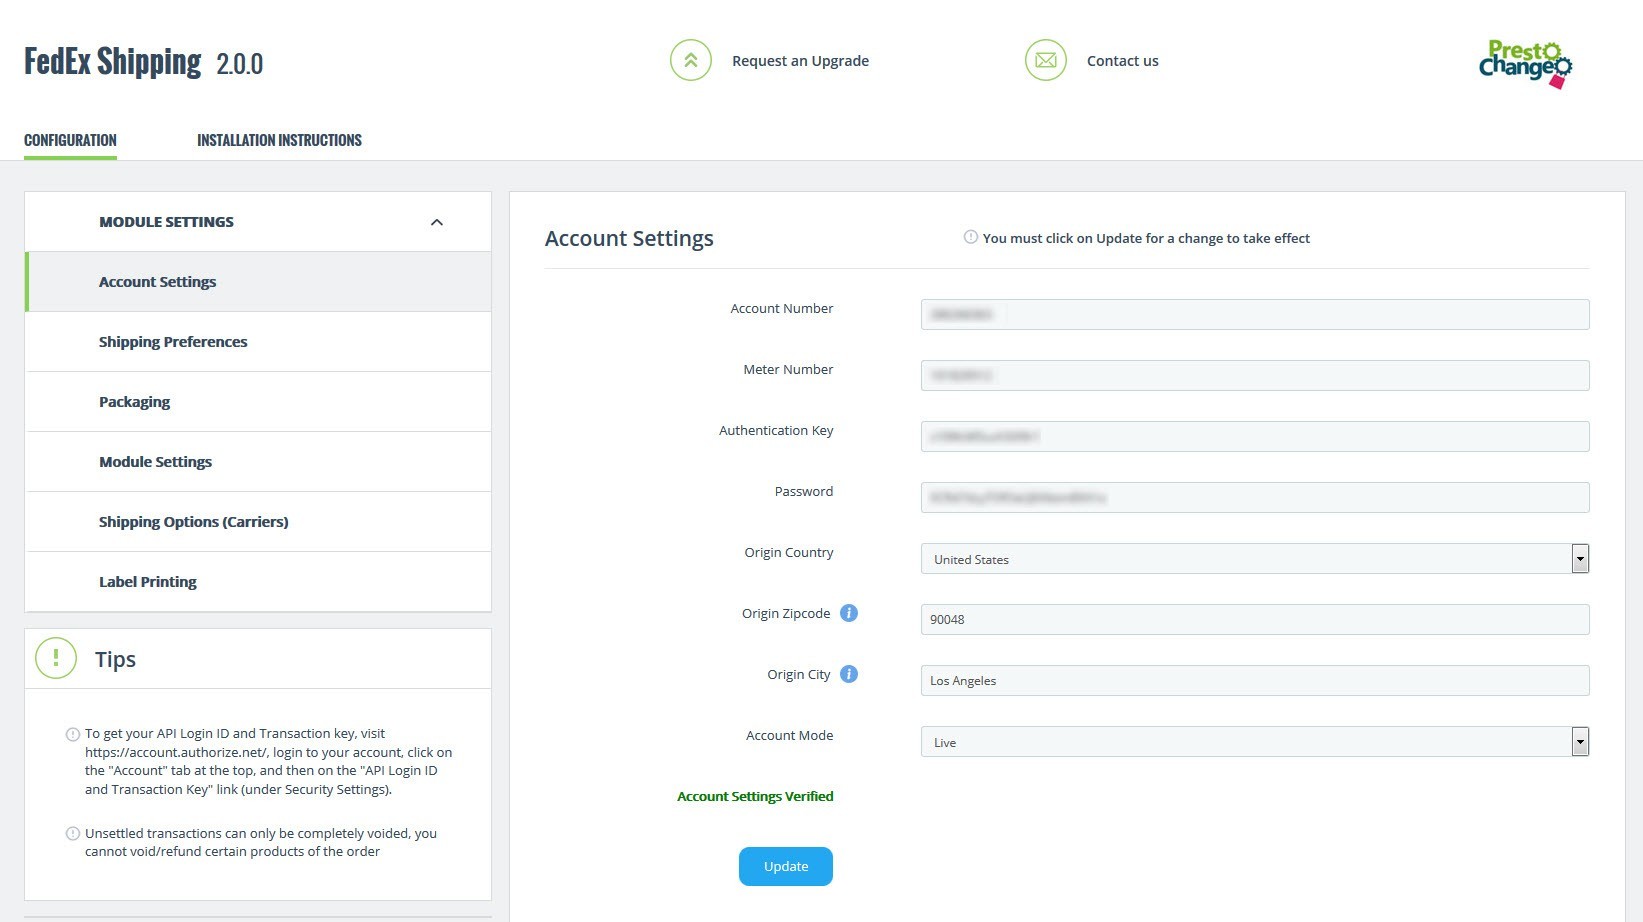Click the Account Number field
1643x922 pixels.
1255,314
